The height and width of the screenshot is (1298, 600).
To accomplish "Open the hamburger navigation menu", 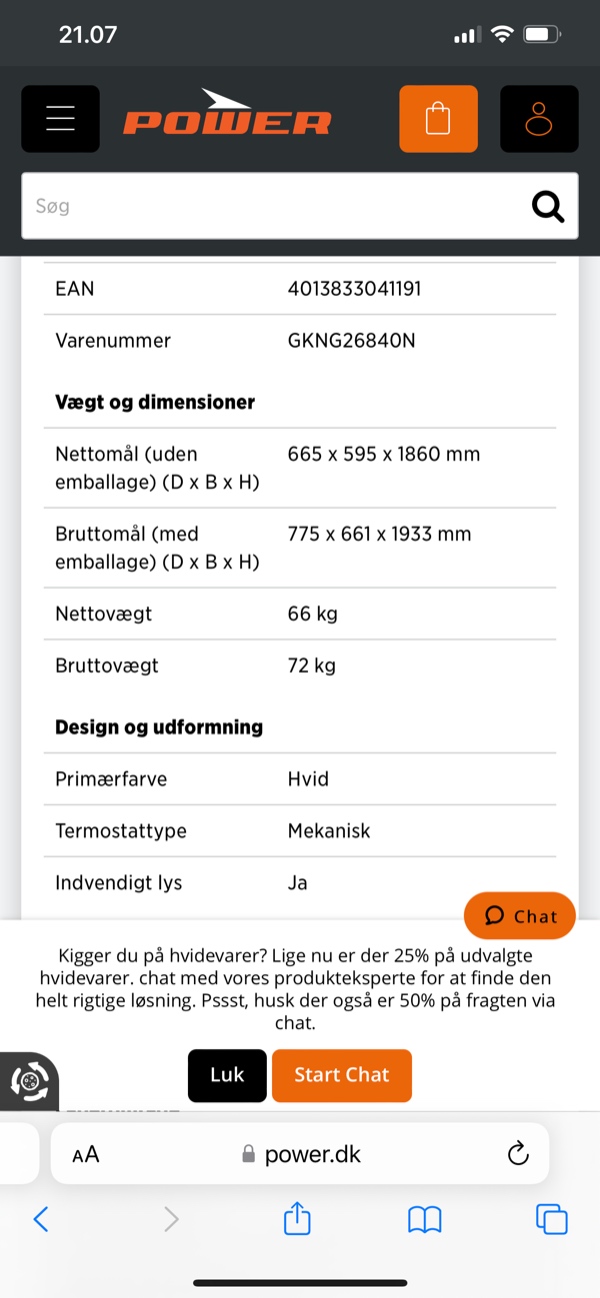I will (x=60, y=118).
